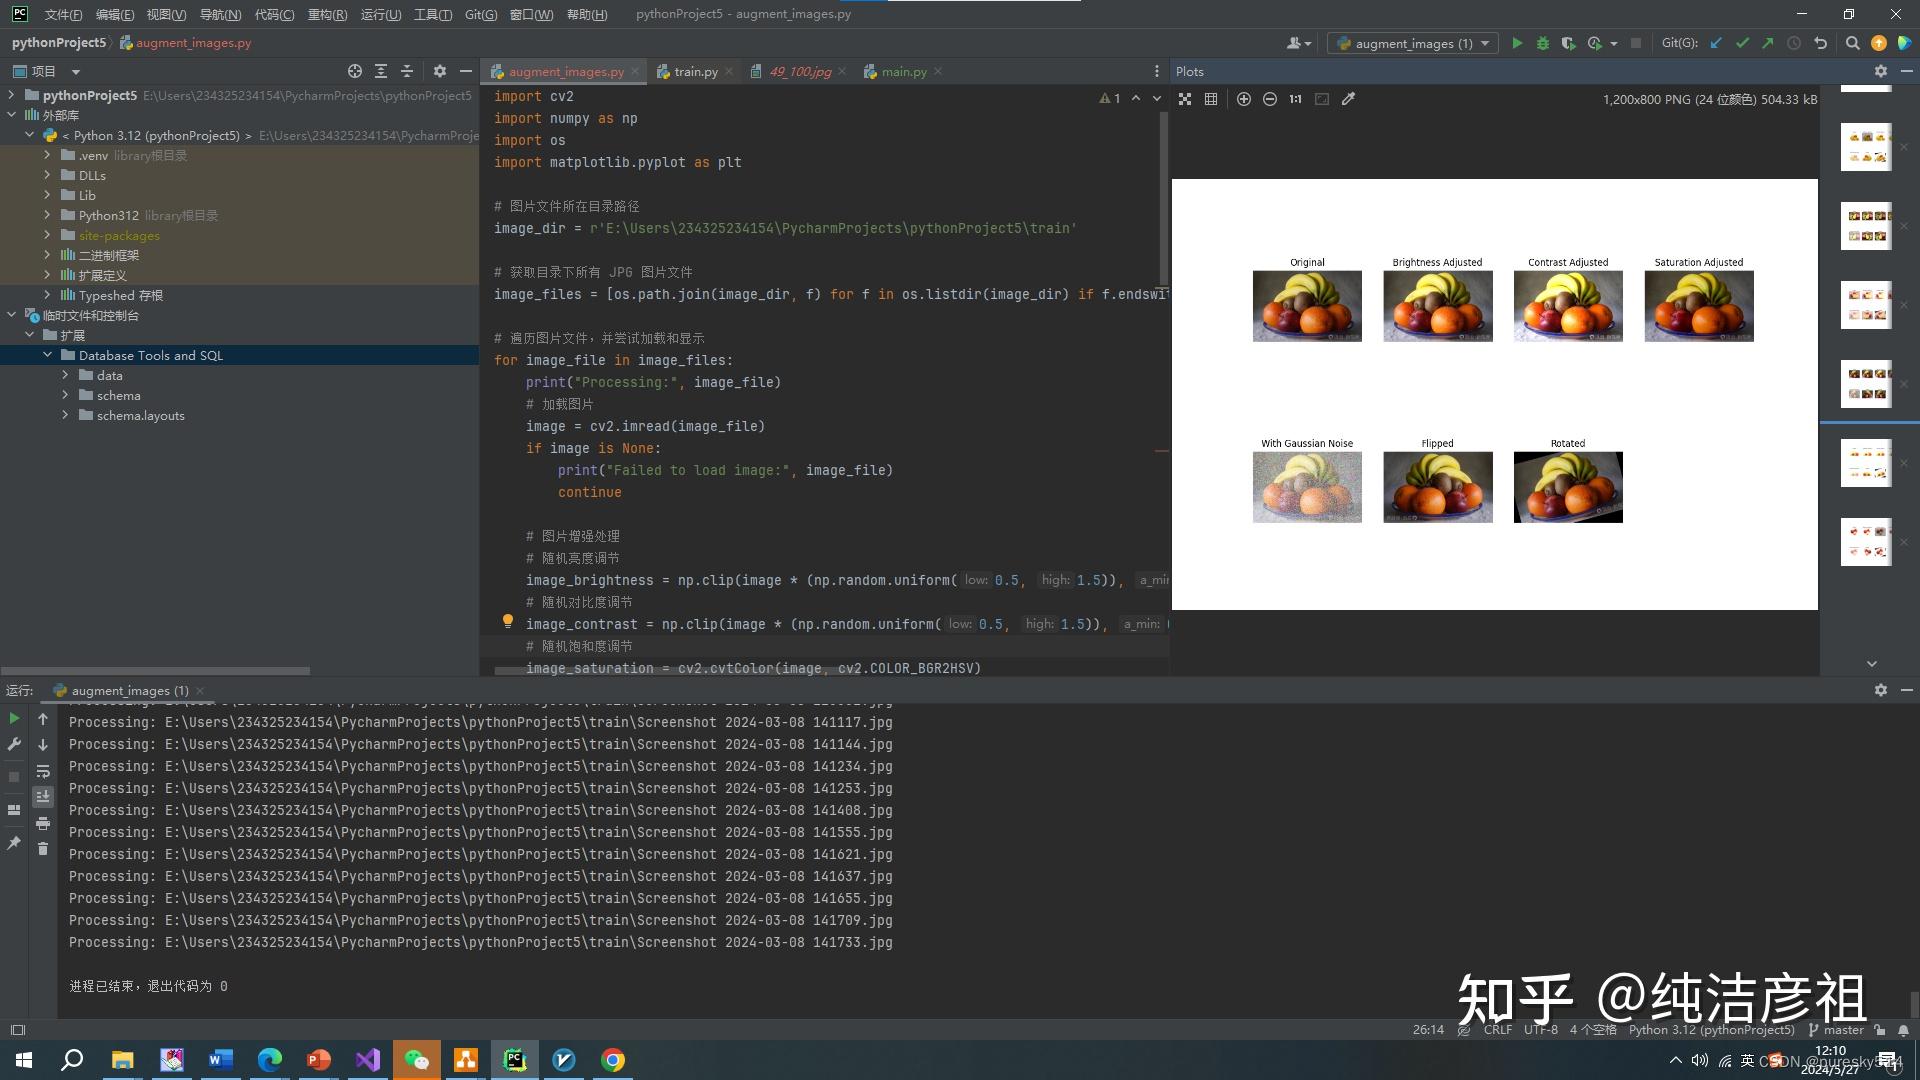Zoom in on the plot image

click(1243, 99)
